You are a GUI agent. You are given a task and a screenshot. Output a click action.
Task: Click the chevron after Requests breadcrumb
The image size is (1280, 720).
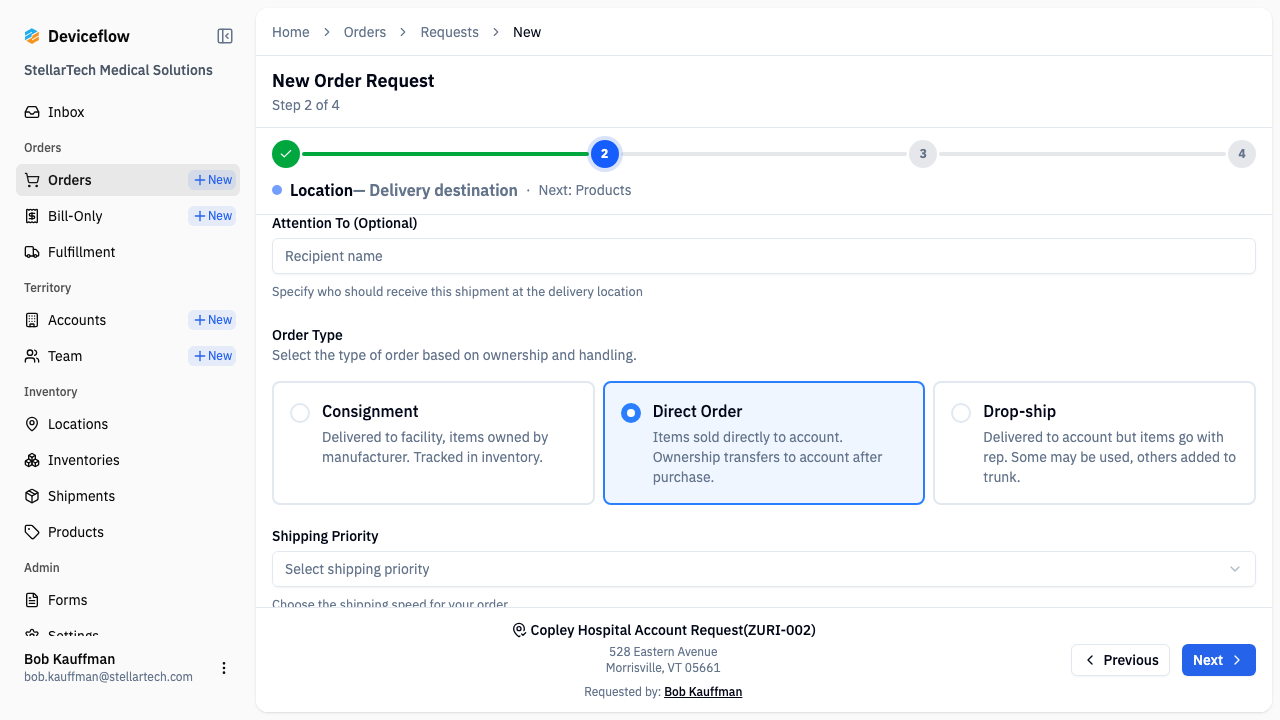[x=496, y=32]
